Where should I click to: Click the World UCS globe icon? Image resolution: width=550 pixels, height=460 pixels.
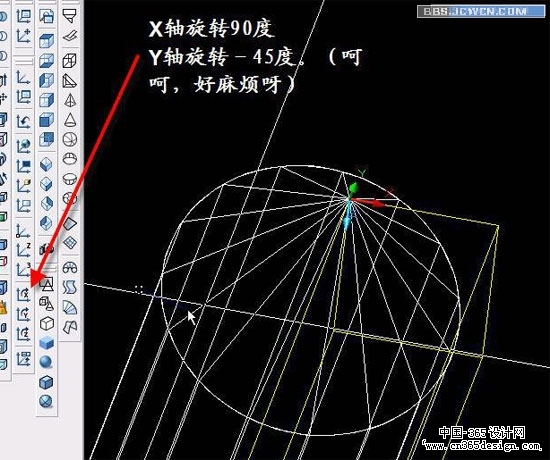[x=24, y=145]
